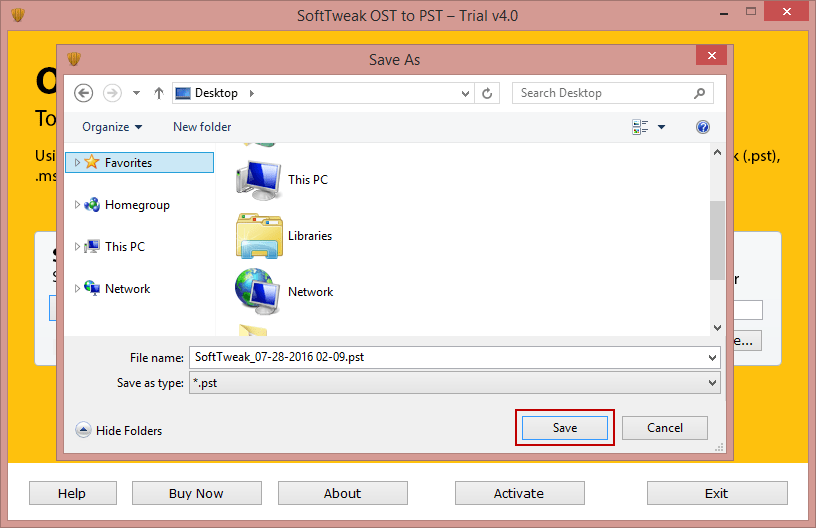Open Libraries folder in file list
The width and height of the screenshot is (816, 528).
pyautogui.click(x=259, y=236)
